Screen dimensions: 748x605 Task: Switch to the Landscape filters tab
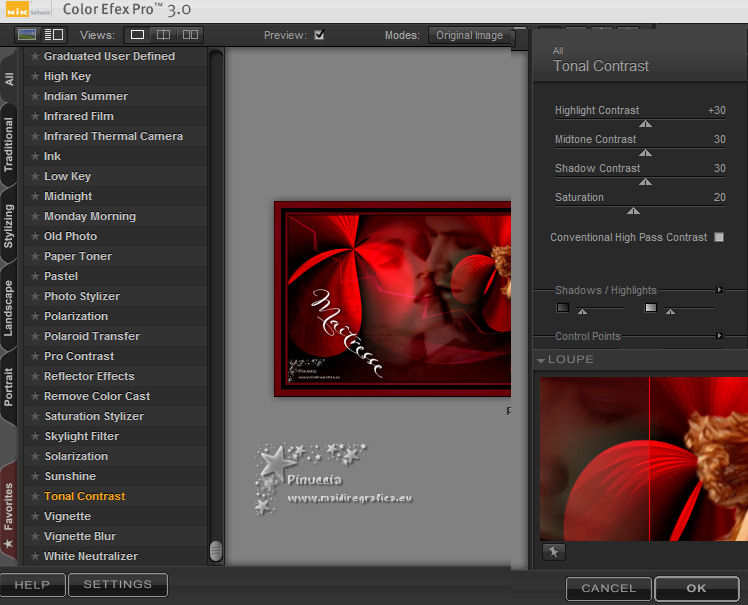9,308
